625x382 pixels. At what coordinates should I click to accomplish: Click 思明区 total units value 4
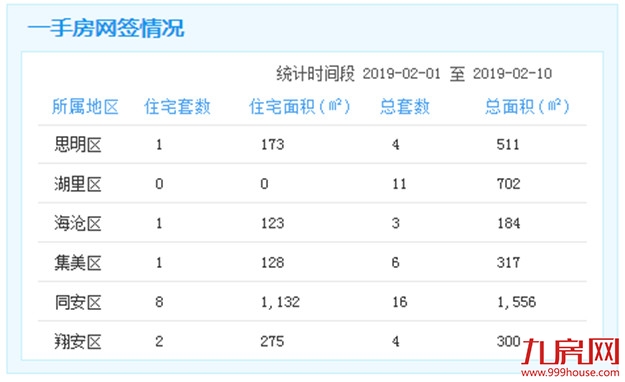click(x=395, y=144)
